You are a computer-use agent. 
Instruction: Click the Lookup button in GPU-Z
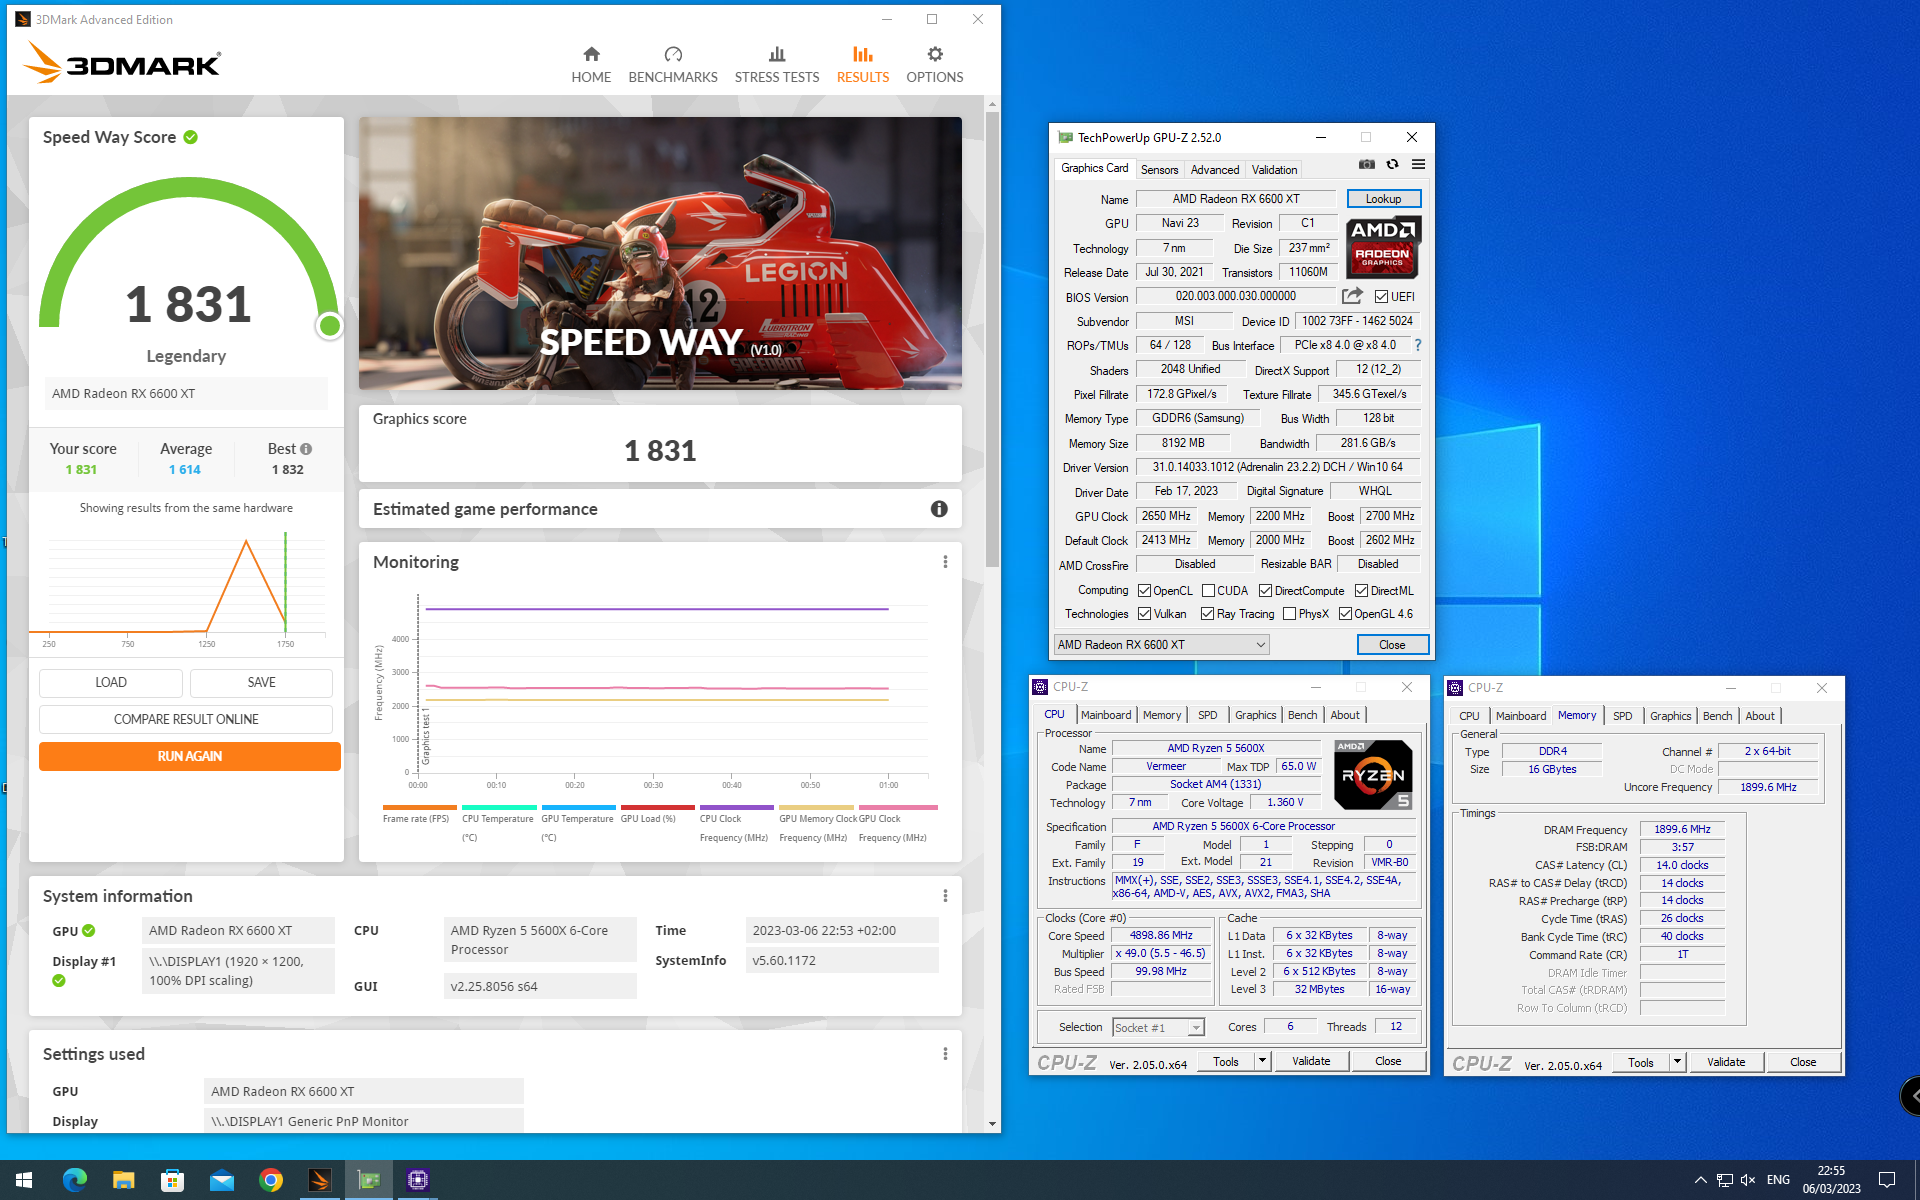[x=1383, y=199]
